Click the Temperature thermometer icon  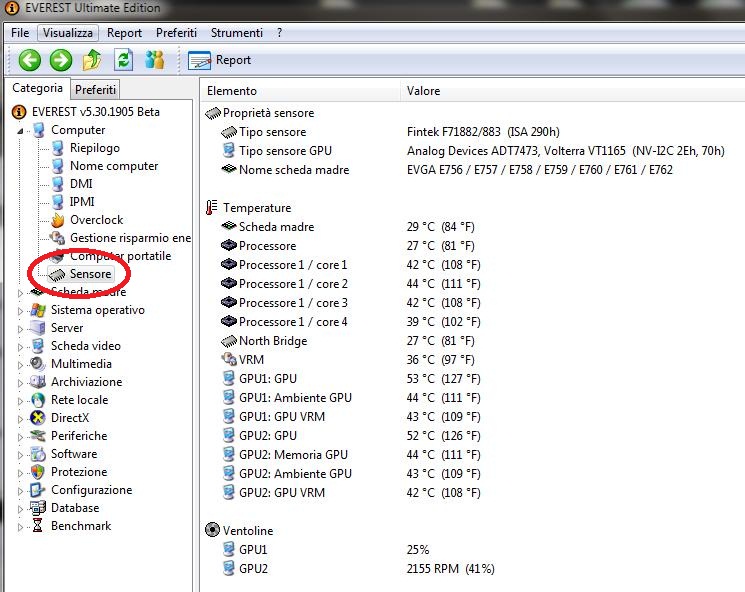click(x=212, y=208)
